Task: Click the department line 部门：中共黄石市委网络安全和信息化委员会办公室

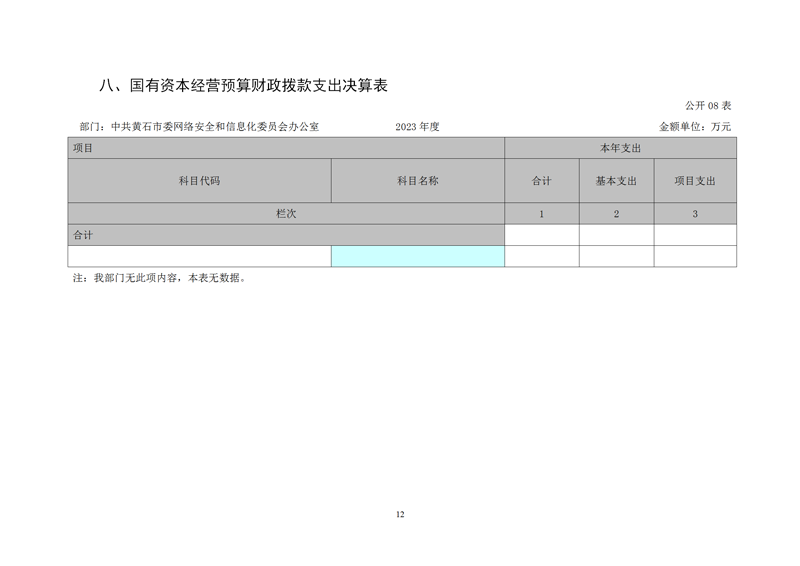Action: click(x=199, y=127)
